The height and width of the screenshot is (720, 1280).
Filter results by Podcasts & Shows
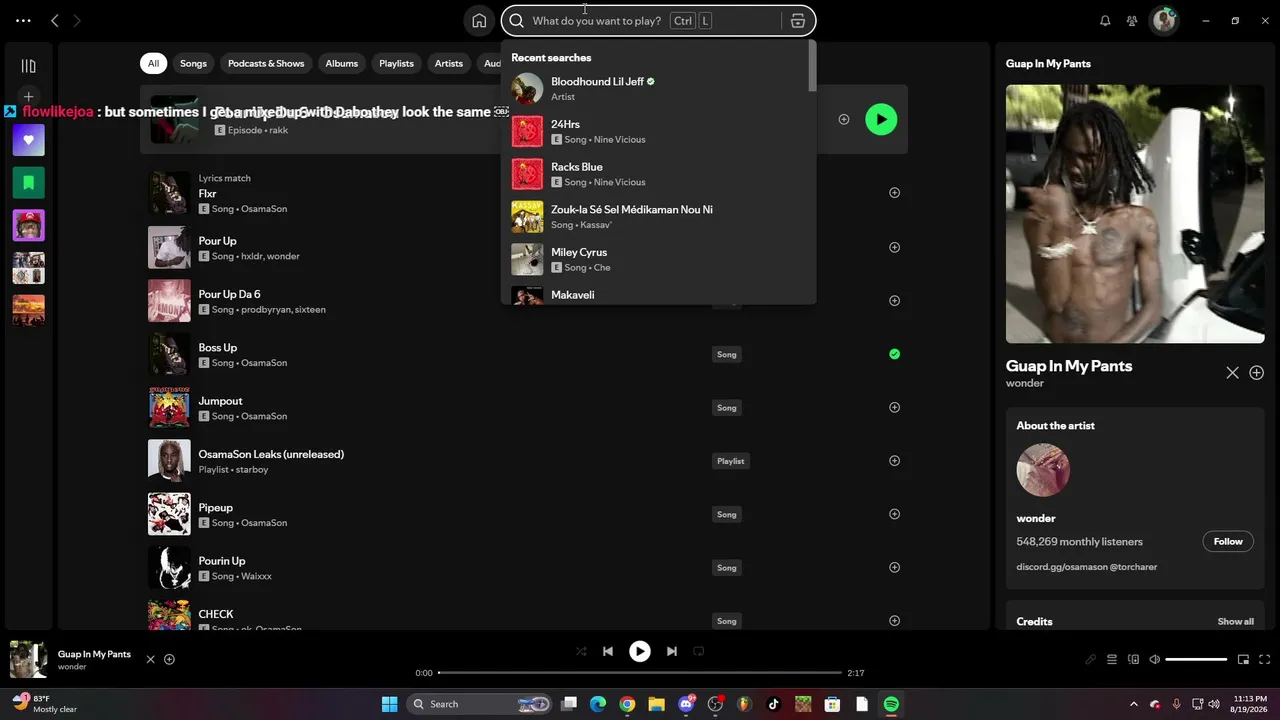point(266,64)
